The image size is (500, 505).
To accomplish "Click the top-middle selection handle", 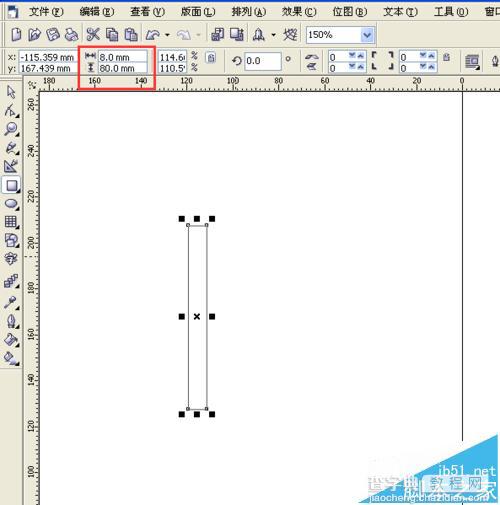I will (x=197, y=219).
